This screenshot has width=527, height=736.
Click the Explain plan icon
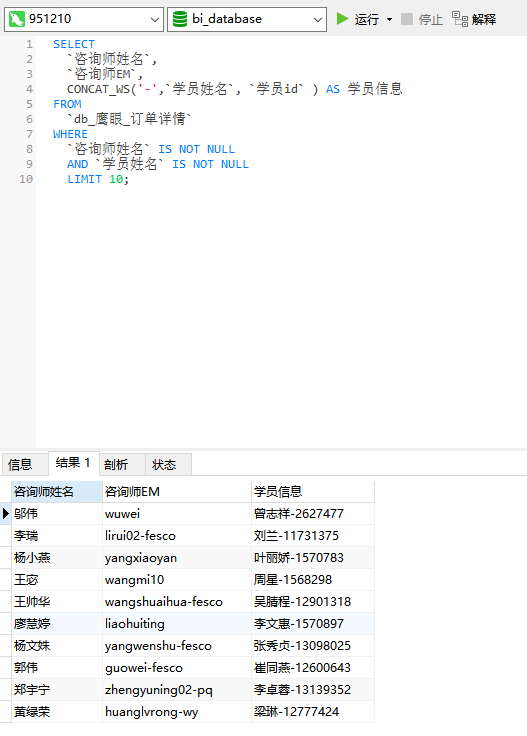pos(460,19)
